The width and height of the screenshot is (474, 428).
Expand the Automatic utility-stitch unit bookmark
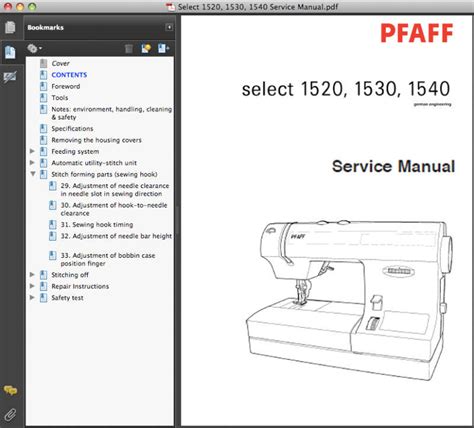coord(32,163)
